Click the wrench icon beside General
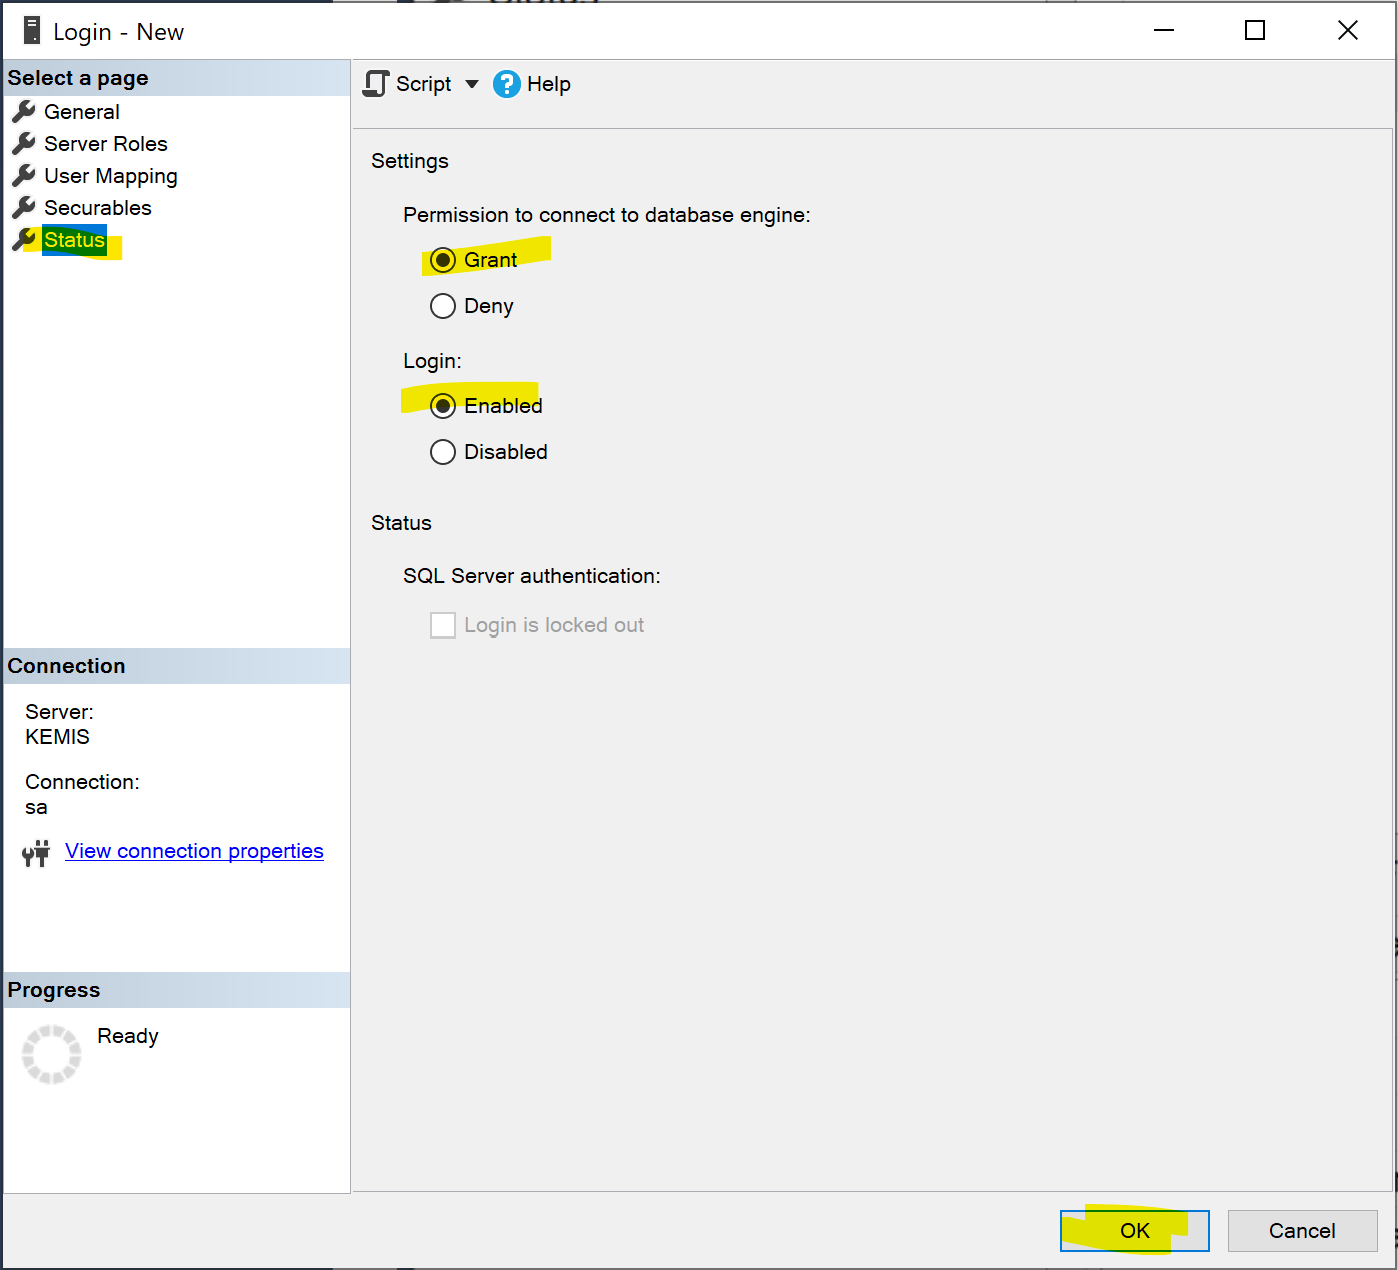The height and width of the screenshot is (1270, 1398). (x=24, y=111)
